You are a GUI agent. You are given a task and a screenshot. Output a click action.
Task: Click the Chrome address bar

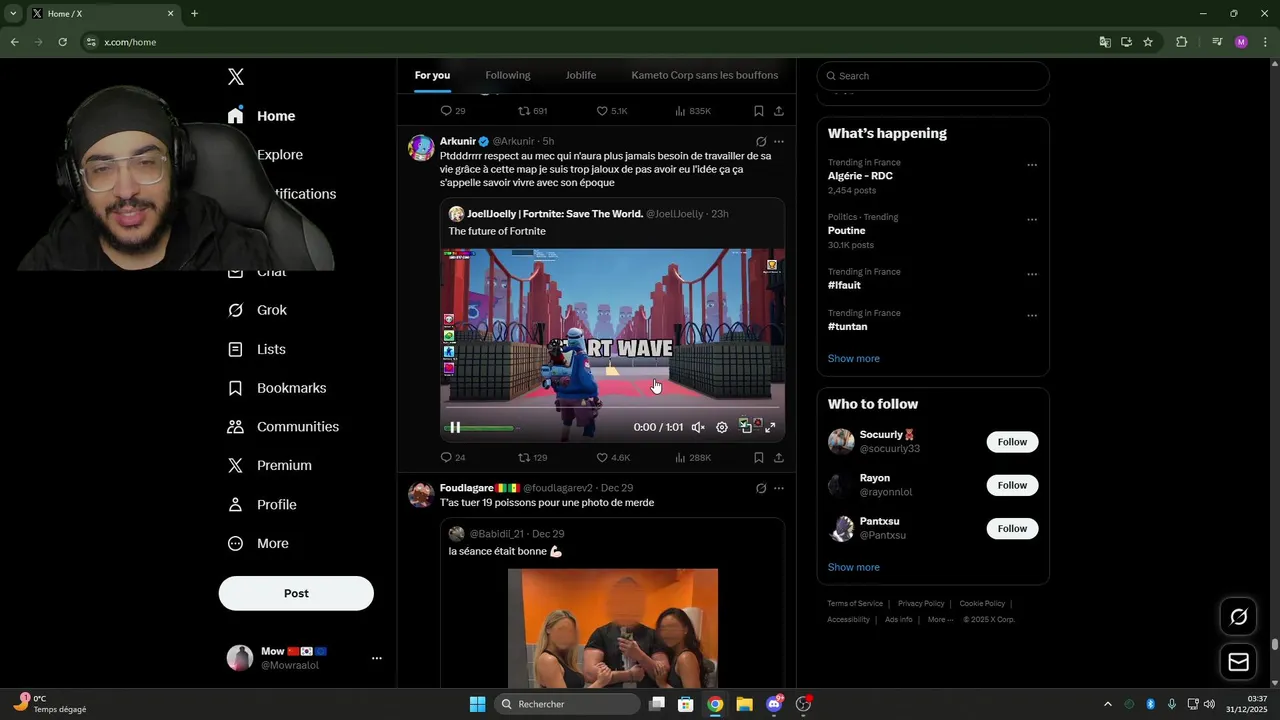[x=587, y=42]
